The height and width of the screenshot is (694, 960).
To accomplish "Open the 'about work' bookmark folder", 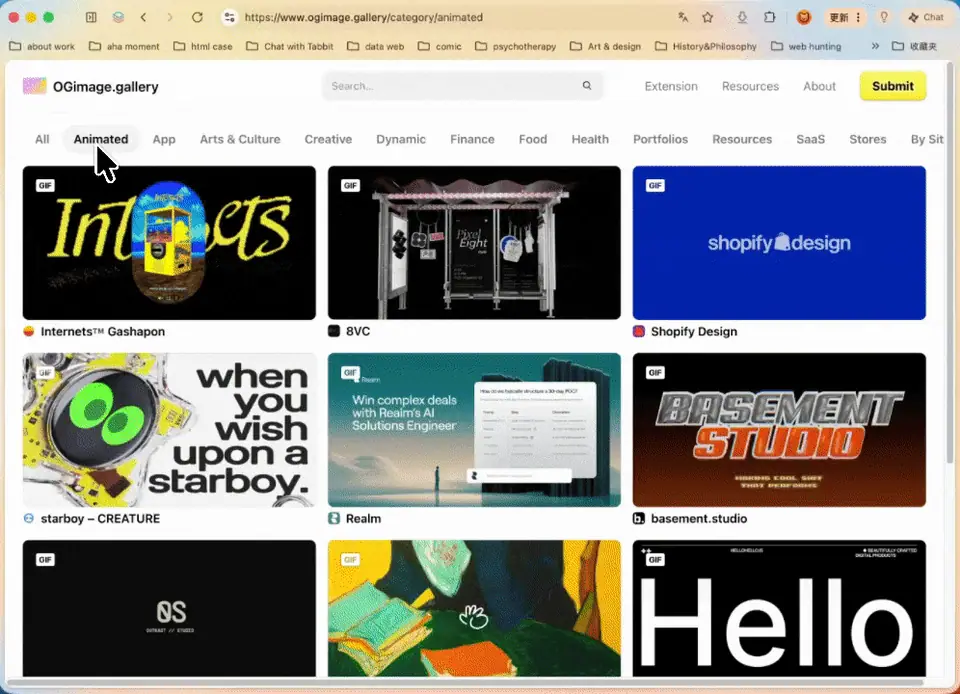I will [42, 46].
